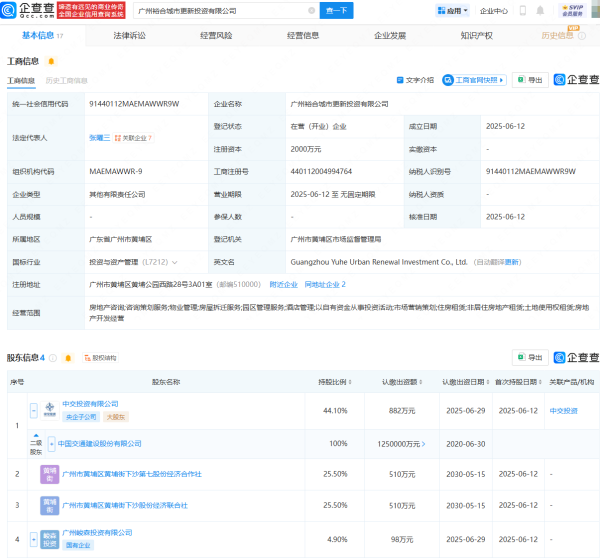Click the info icon beside 股东信息 4

[x=53, y=358]
